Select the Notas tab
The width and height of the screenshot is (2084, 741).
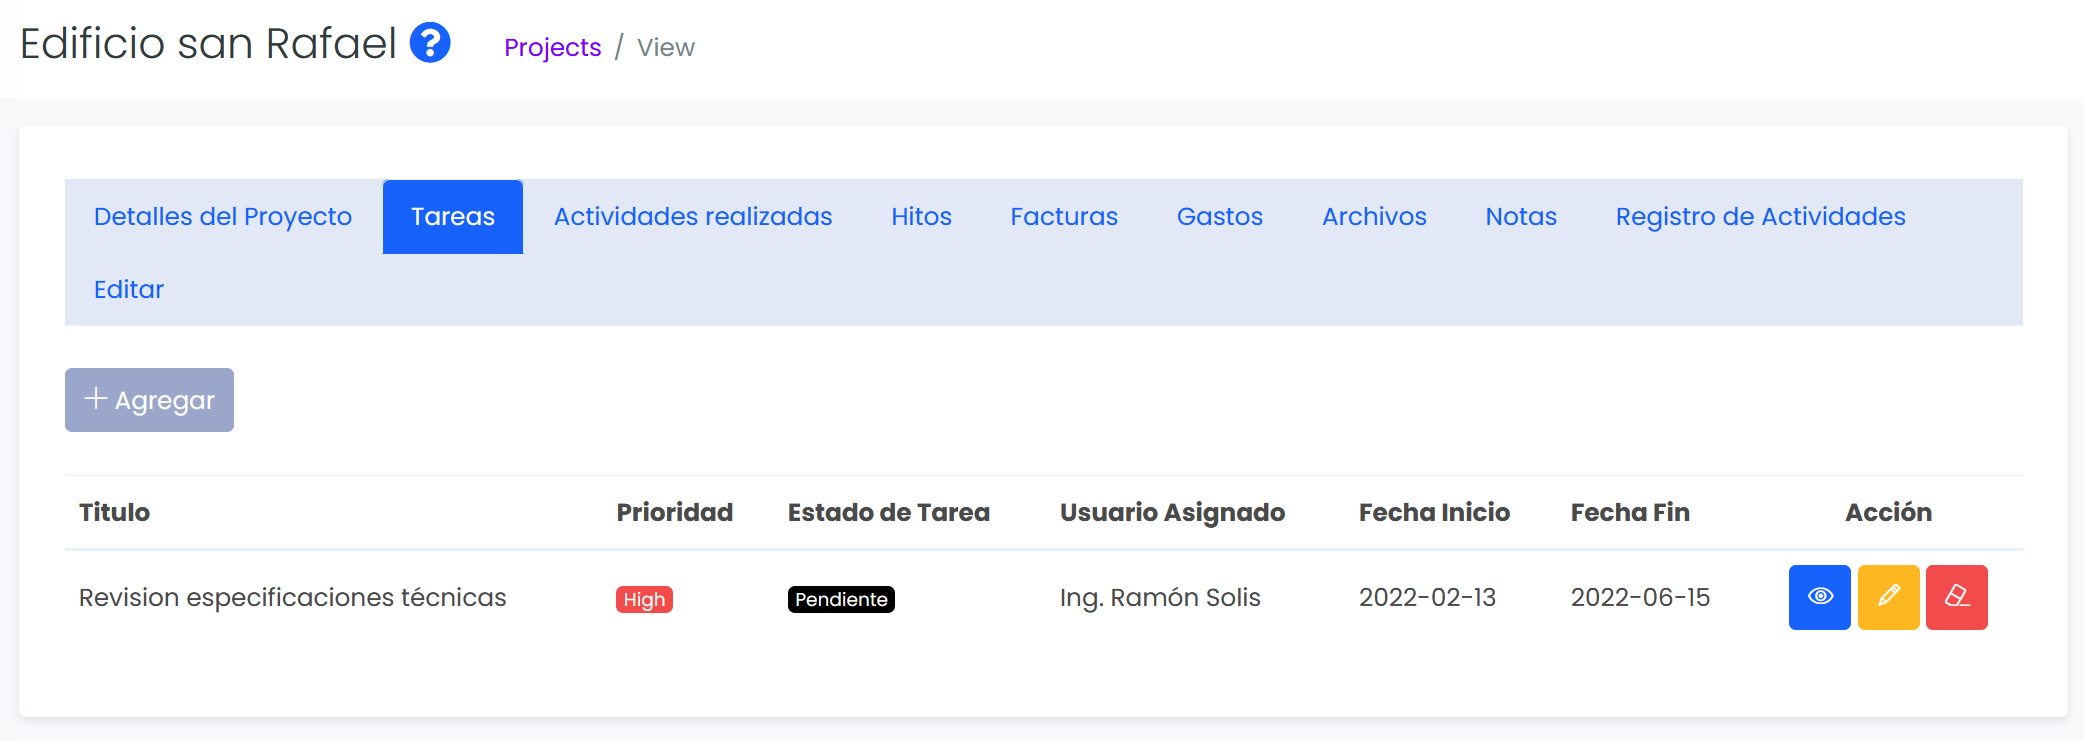(1521, 217)
